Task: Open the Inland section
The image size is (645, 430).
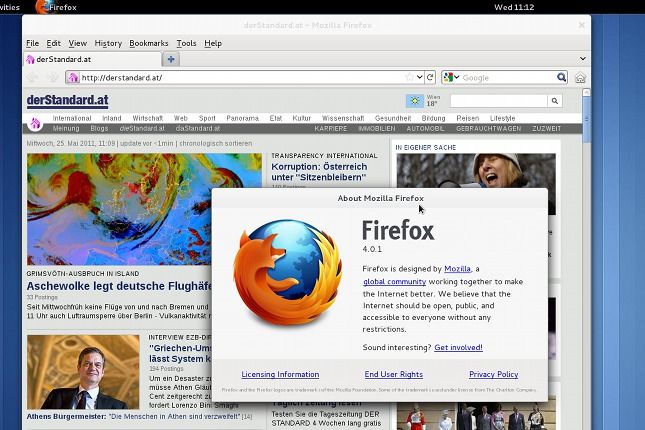Action: click(x=111, y=118)
